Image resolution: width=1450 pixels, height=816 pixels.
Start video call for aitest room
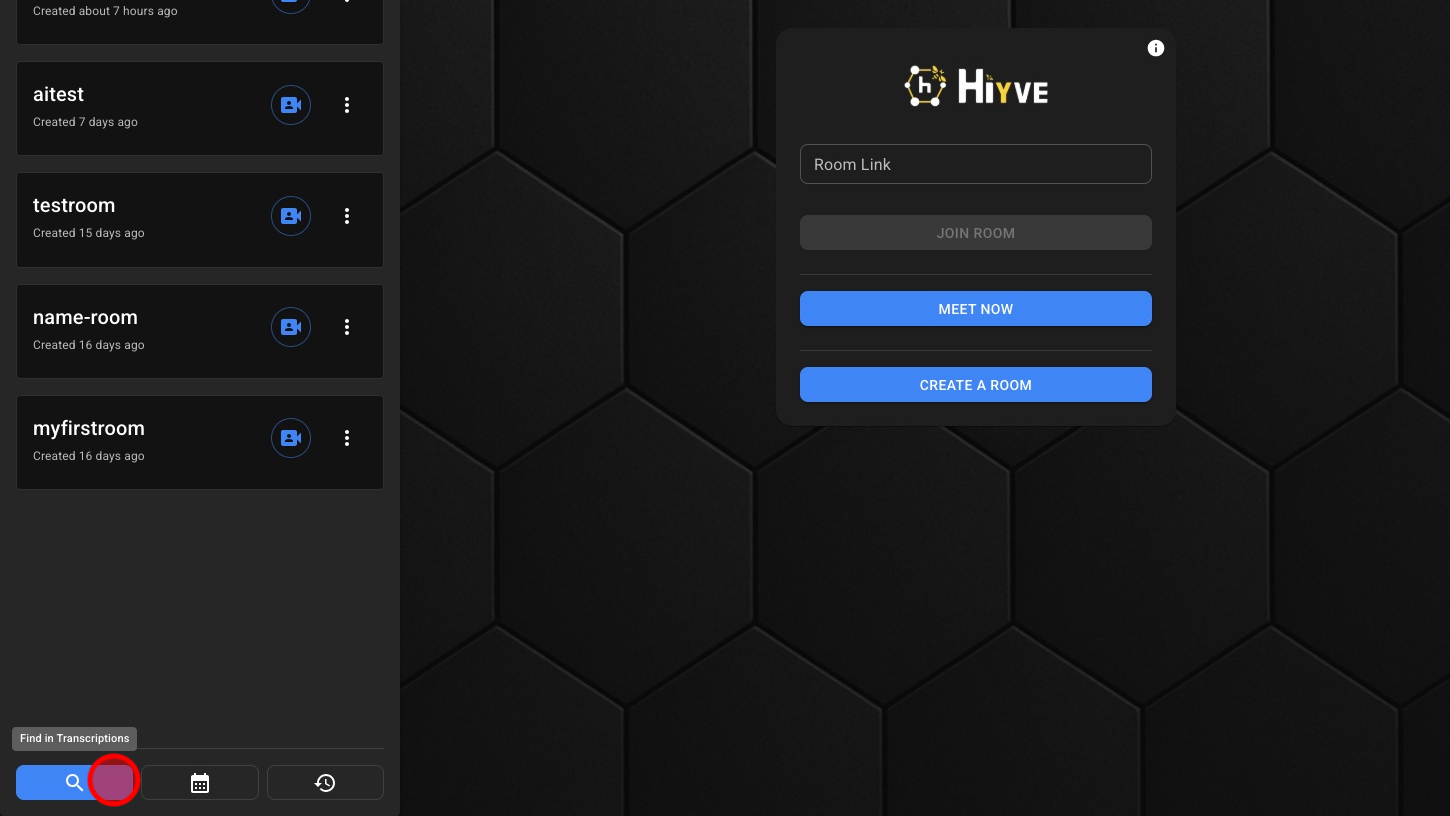pyautogui.click(x=291, y=105)
